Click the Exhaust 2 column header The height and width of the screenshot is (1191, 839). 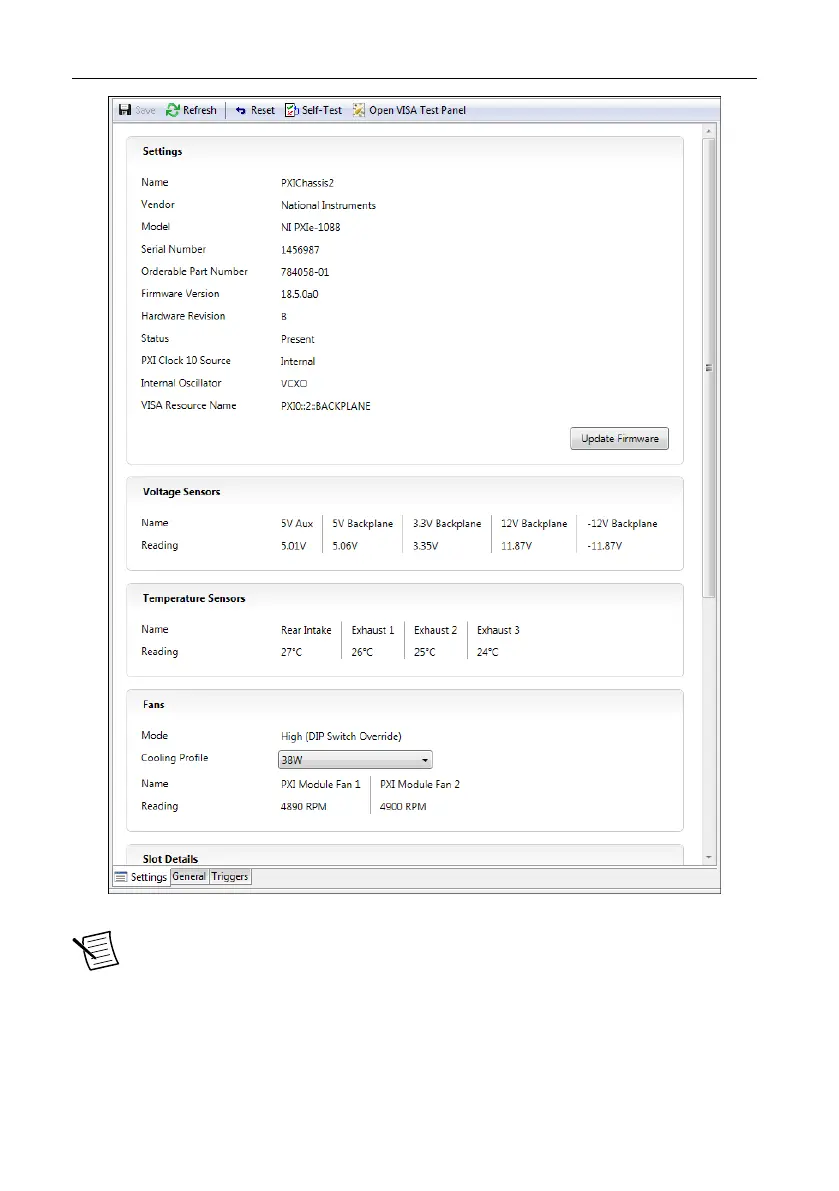tap(436, 630)
